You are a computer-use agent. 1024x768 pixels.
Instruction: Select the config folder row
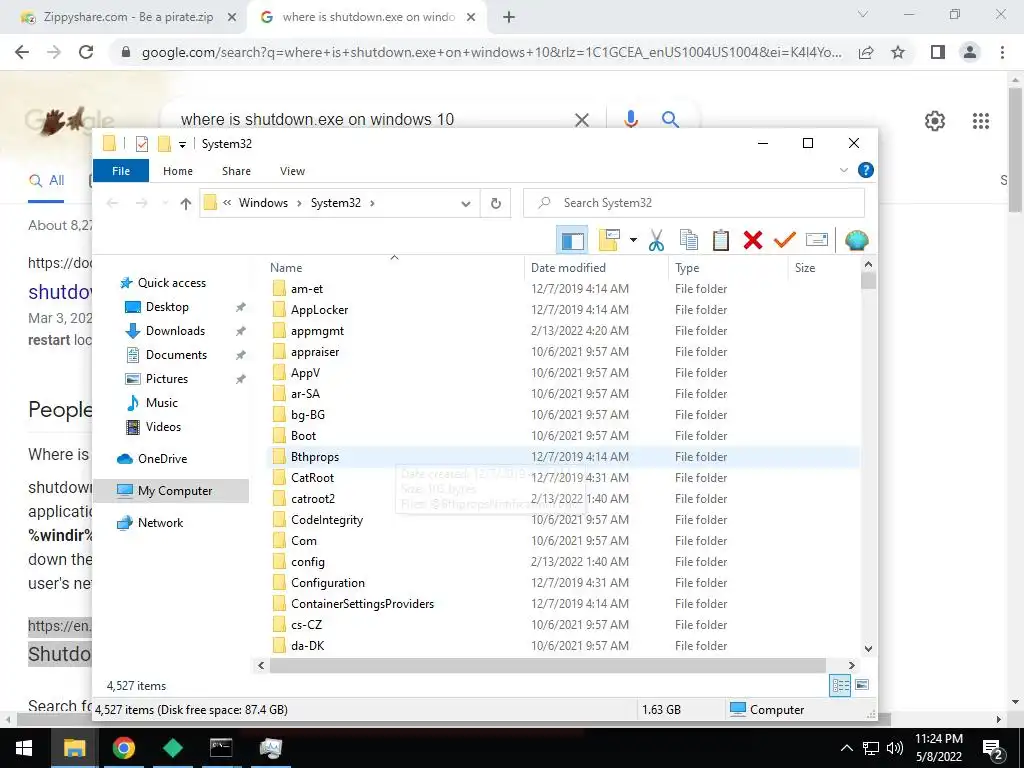point(563,562)
